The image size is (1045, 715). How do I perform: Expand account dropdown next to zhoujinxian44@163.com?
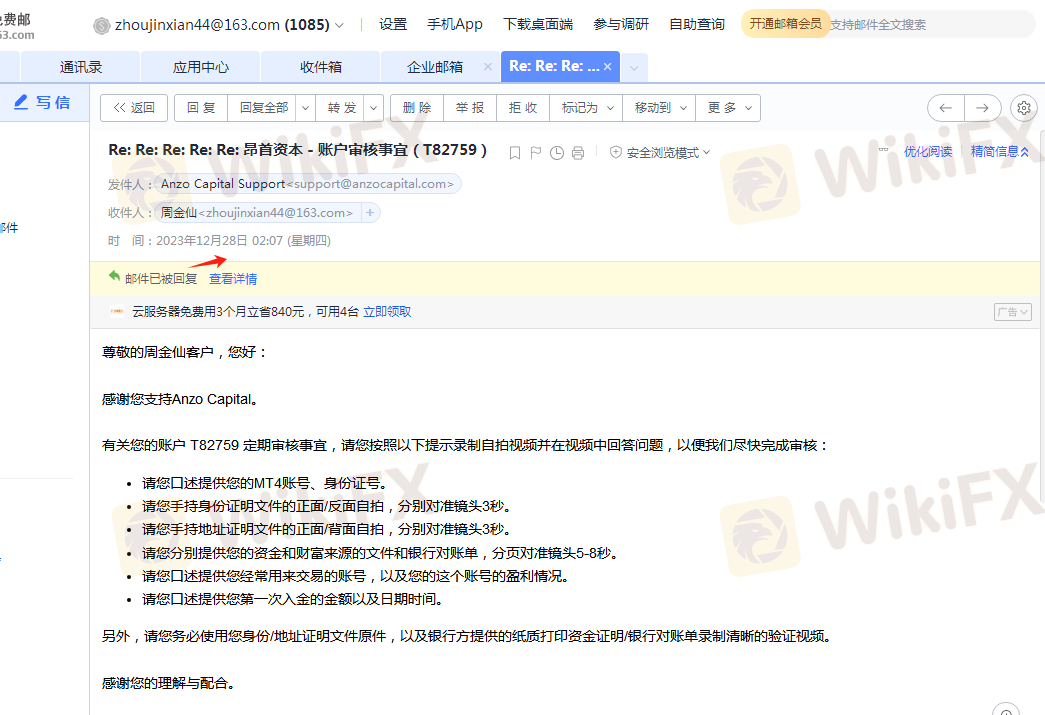(x=339, y=25)
